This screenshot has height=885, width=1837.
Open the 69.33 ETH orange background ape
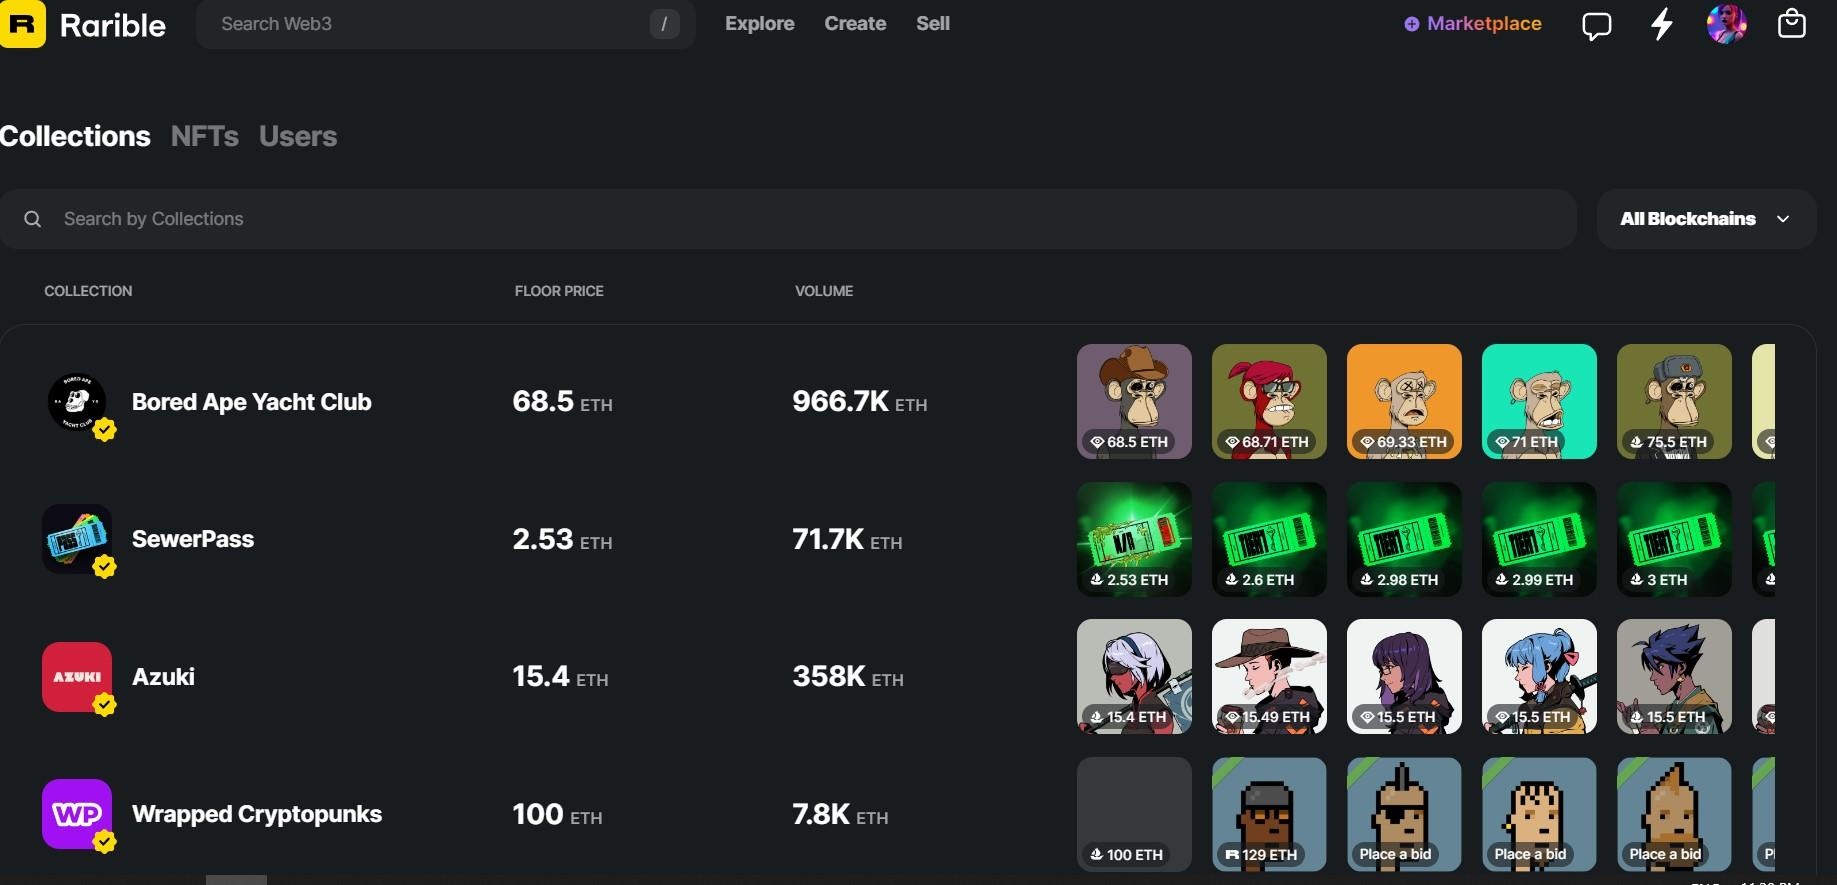pos(1404,402)
